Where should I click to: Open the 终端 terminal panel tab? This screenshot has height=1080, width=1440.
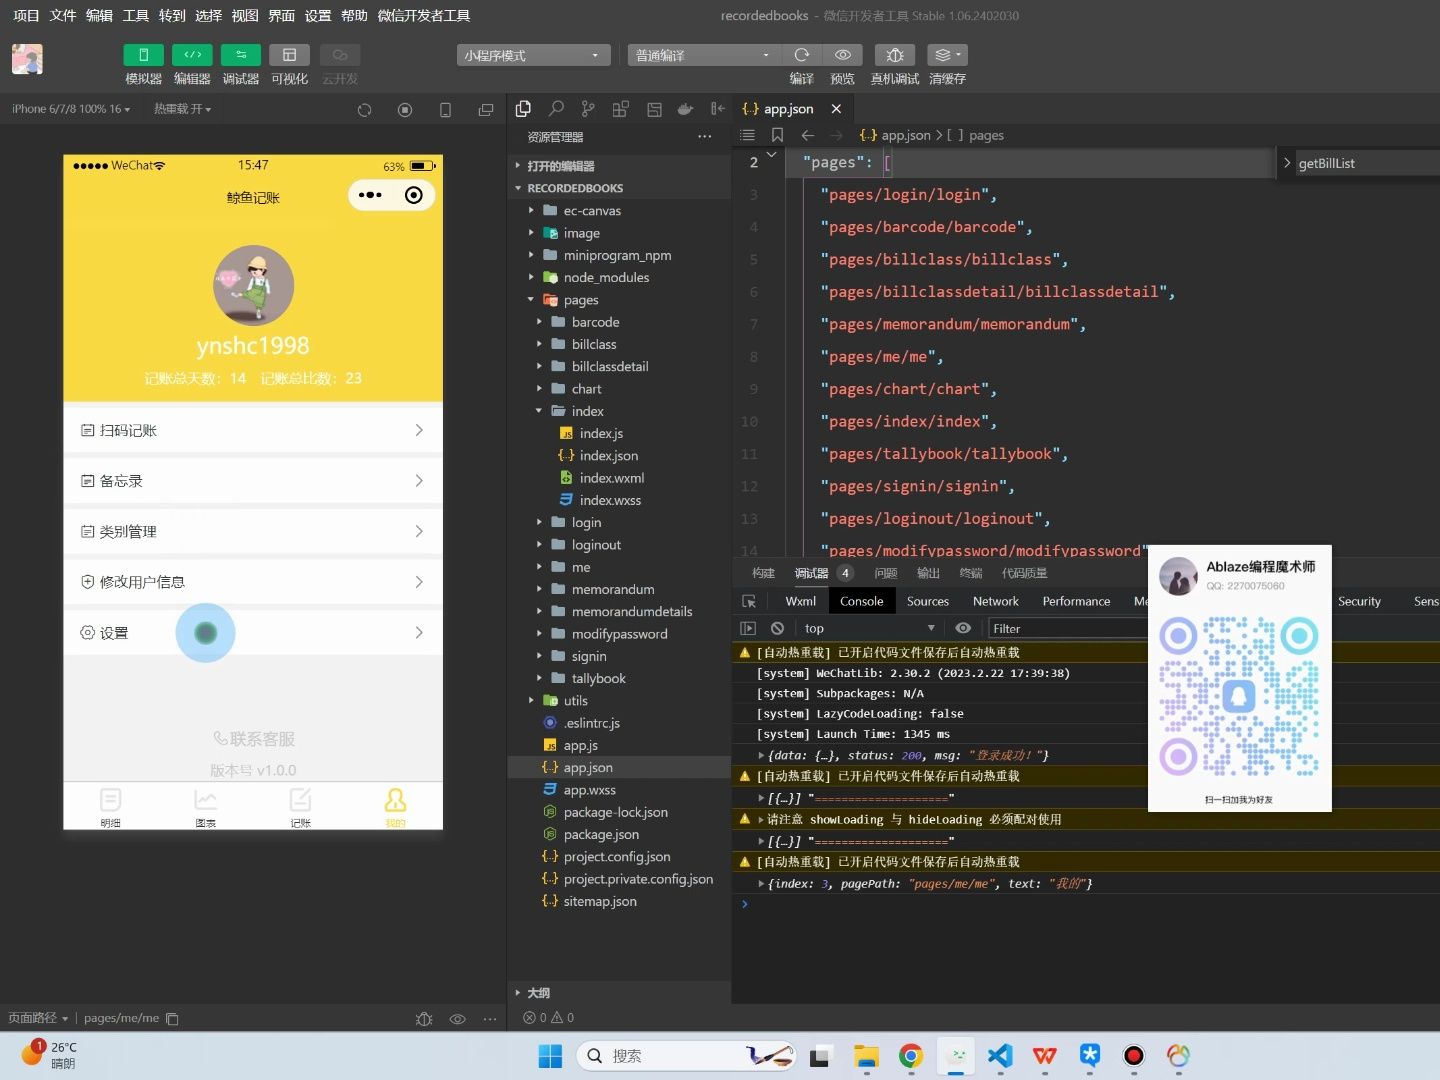pyautogui.click(x=971, y=573)
